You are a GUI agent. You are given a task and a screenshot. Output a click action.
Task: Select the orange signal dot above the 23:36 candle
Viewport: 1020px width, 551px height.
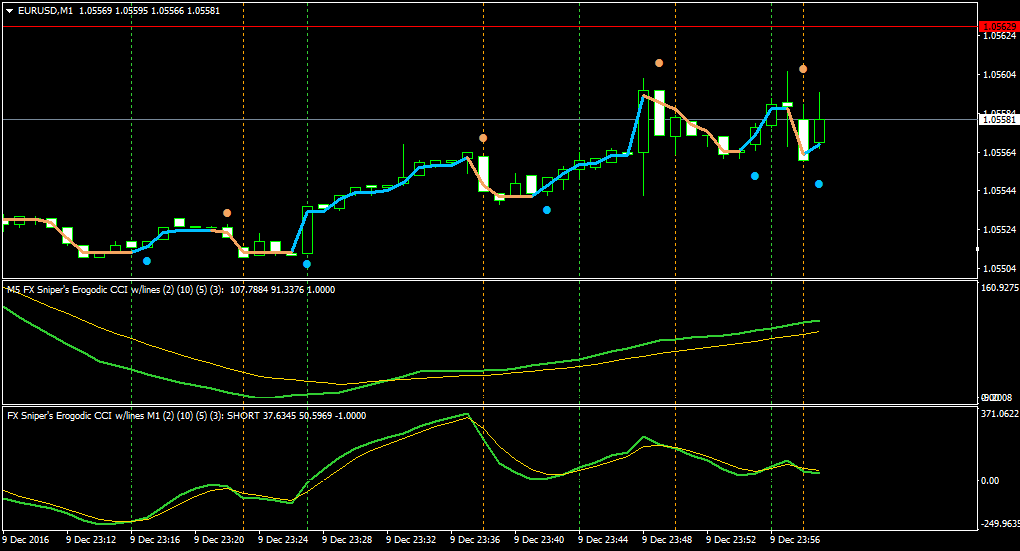pyautogui.click(x=483, y=138)
